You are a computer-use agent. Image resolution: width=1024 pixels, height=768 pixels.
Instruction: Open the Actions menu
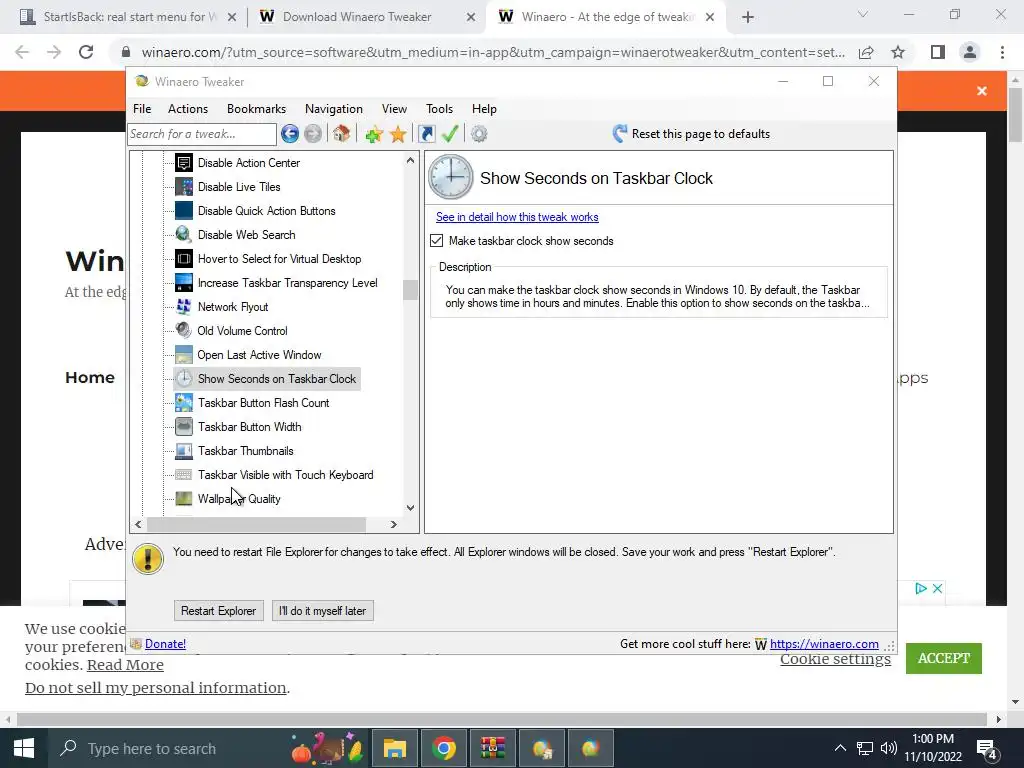pos(187,109)
